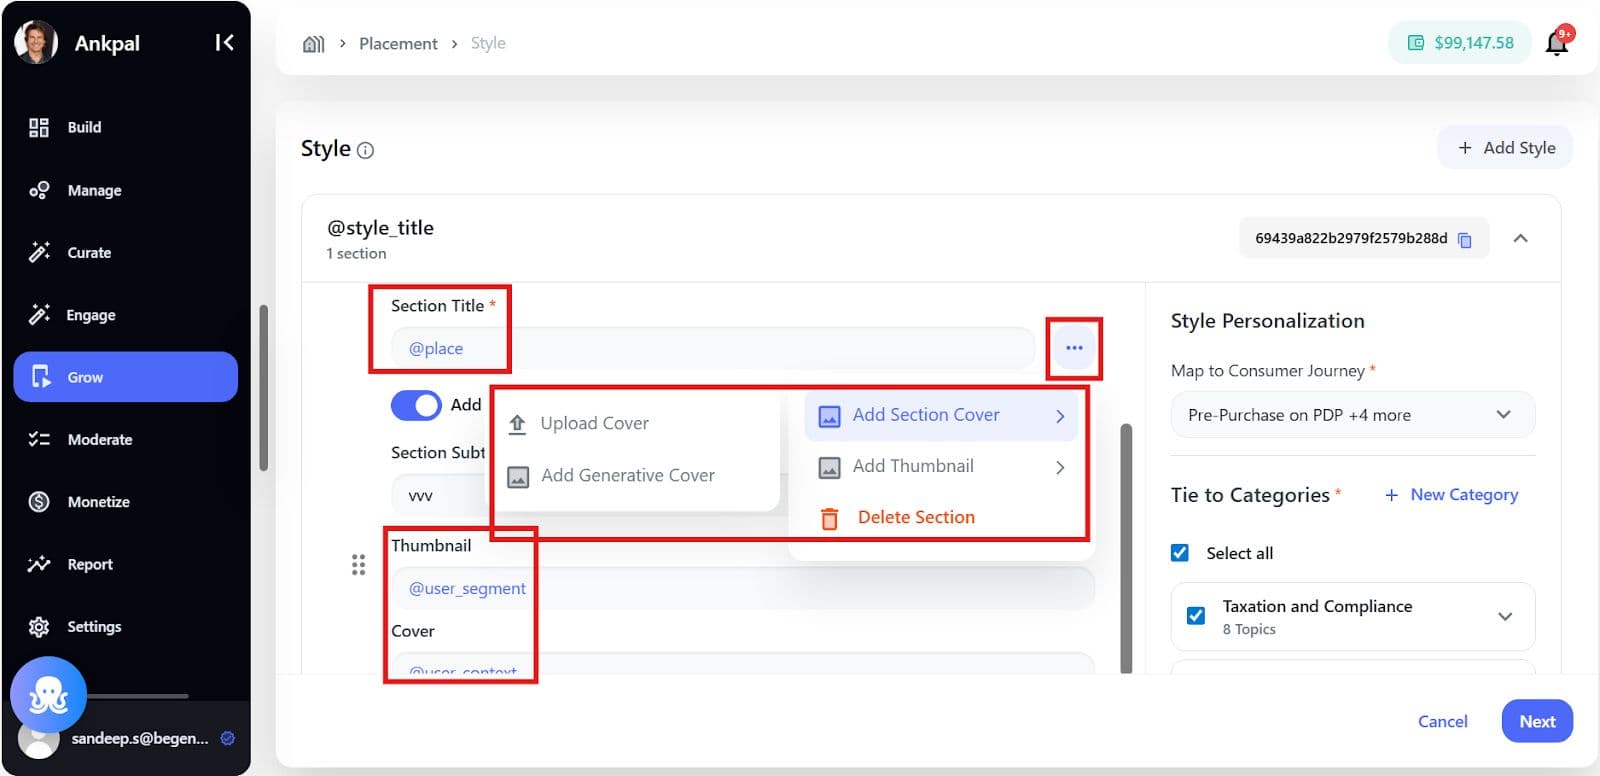Toggle the Add switch off

click(x=416, y=405)
